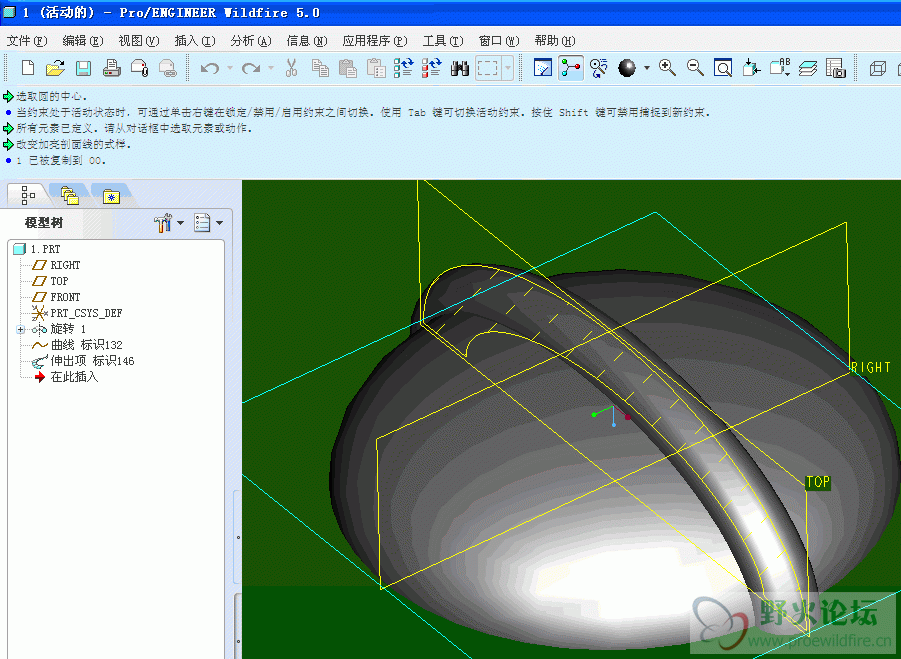Click the 在此插入 insert marker
The width and height of the screenshot is (901, 659).
[x=66, y=377]
